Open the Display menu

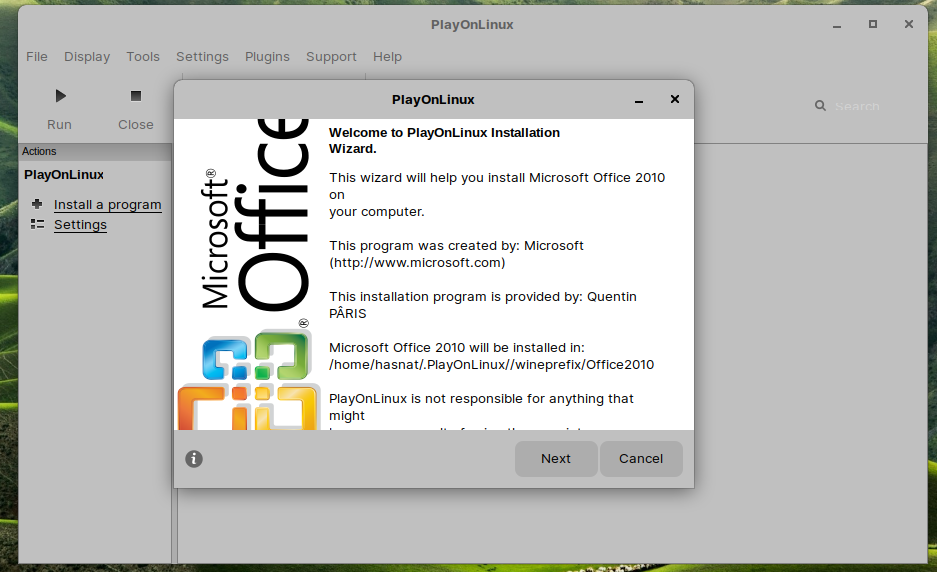87,57
